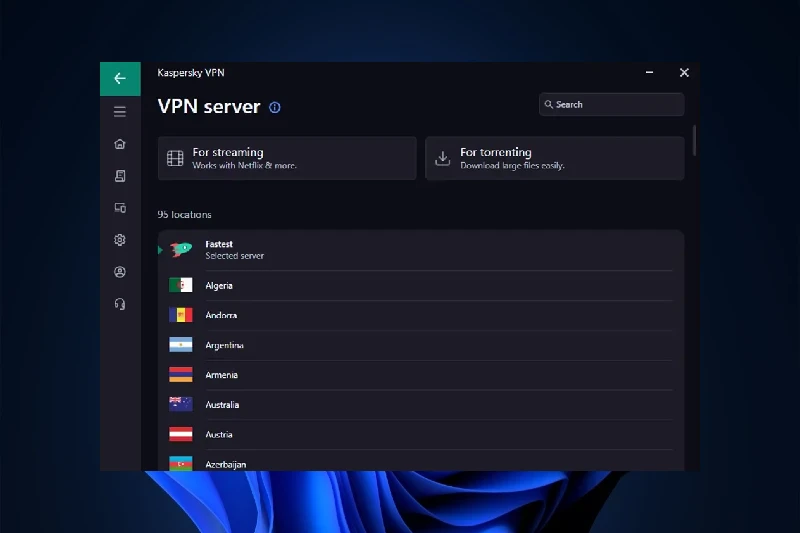Select Argentina from the server list
The width and height of the screenshot is (800, 533).
pyautogui.click(x=421, y=345)
